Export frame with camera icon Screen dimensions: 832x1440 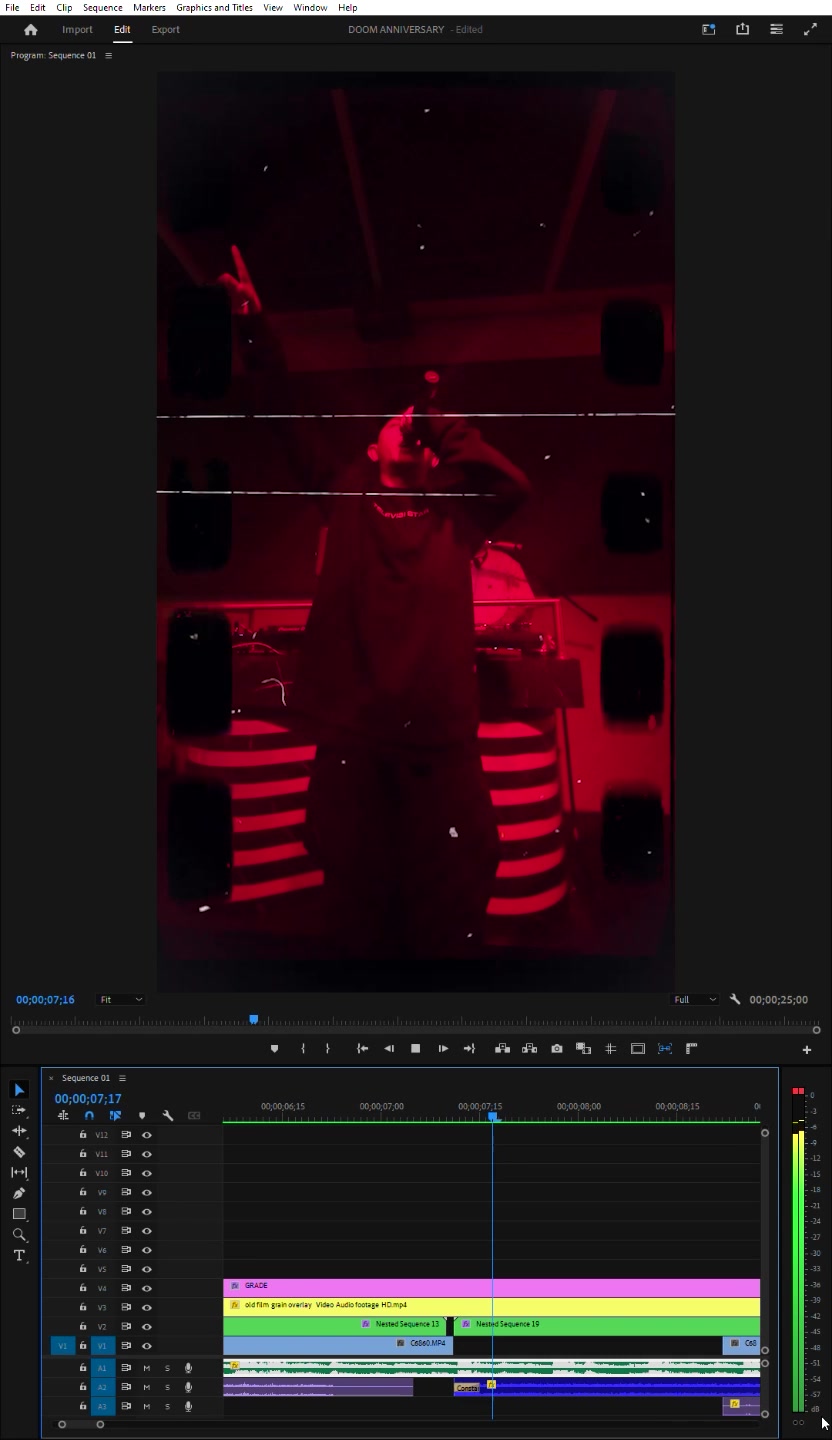557,1049
